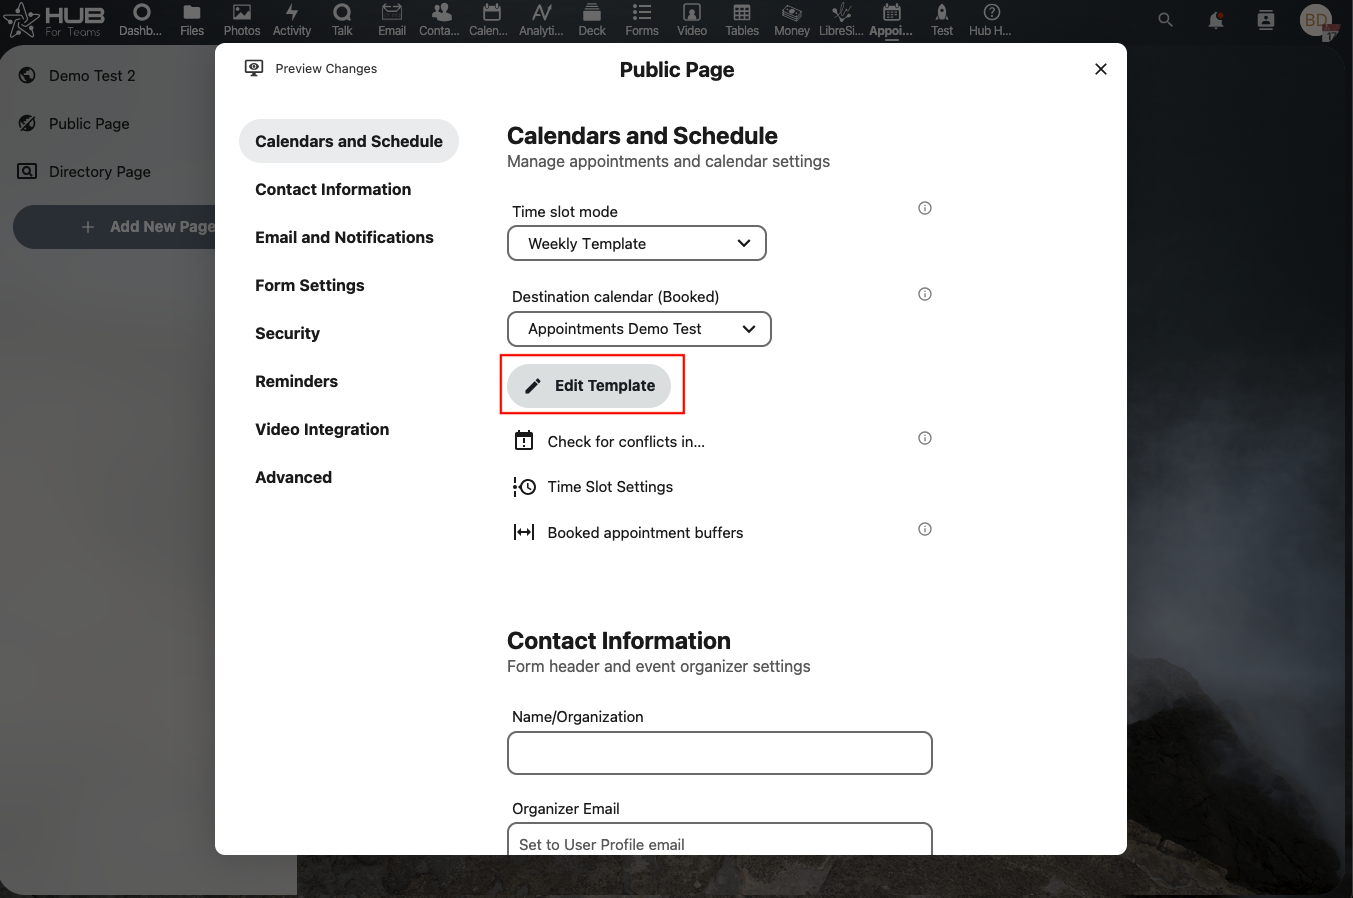Open the Hub Help app icon
This screenshot has height=898, width=1353.
991,20
